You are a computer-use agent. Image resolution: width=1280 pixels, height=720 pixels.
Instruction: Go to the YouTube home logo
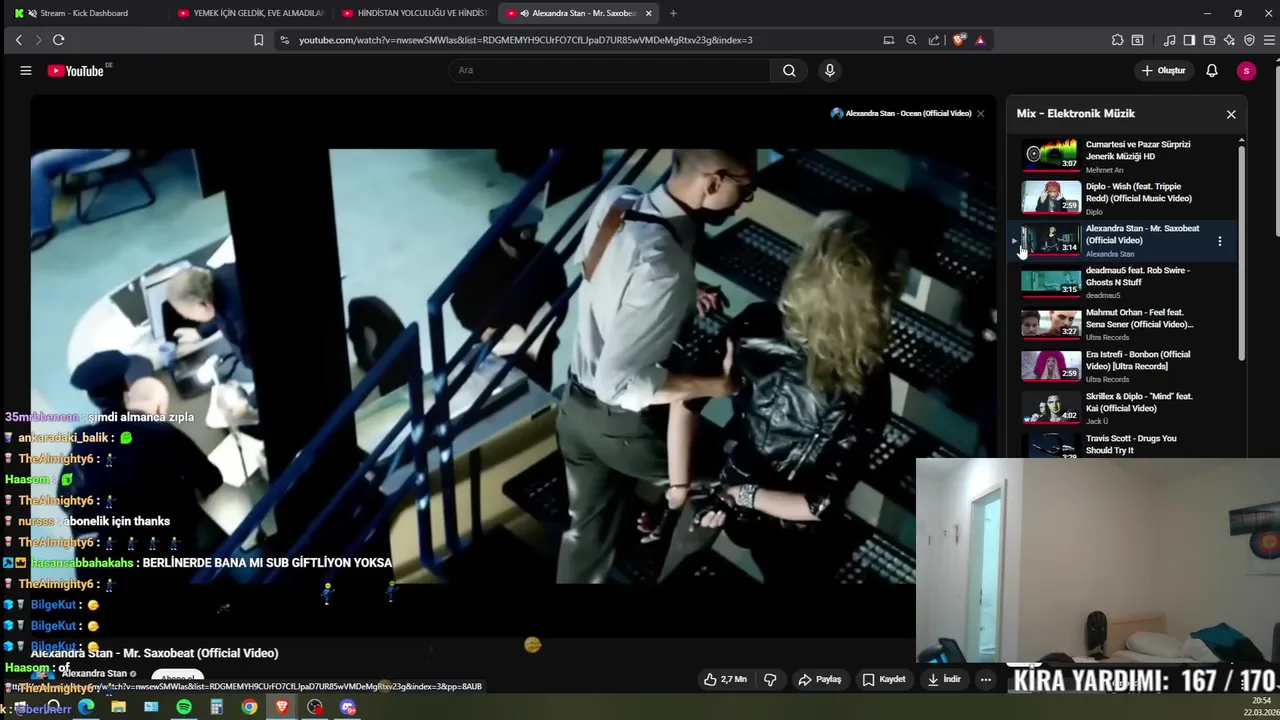click(76, 71)
